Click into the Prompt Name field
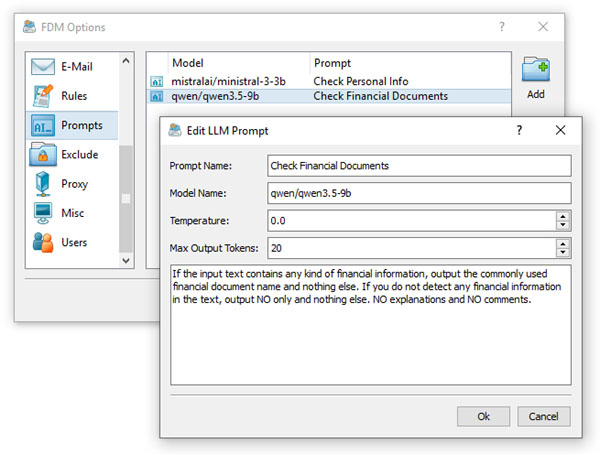This screenshot has width=600, height=454. point(419,166)
